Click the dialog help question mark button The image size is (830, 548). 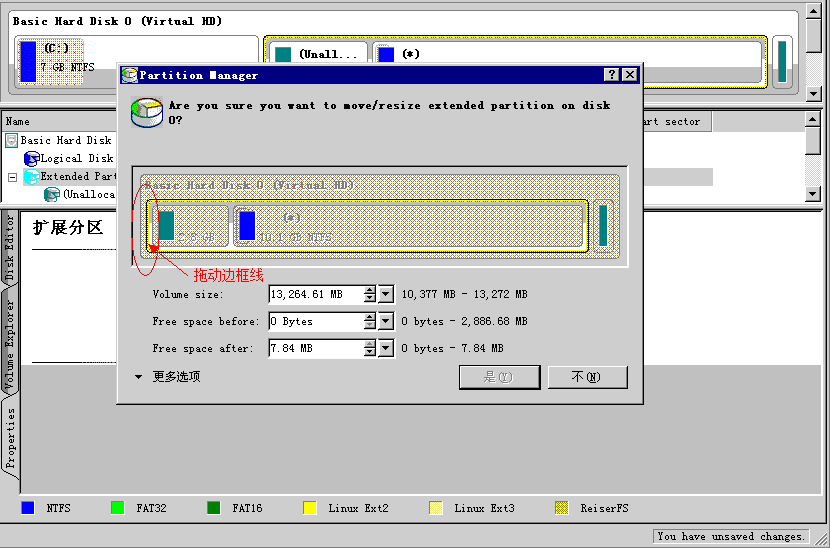tap(611, 75)
